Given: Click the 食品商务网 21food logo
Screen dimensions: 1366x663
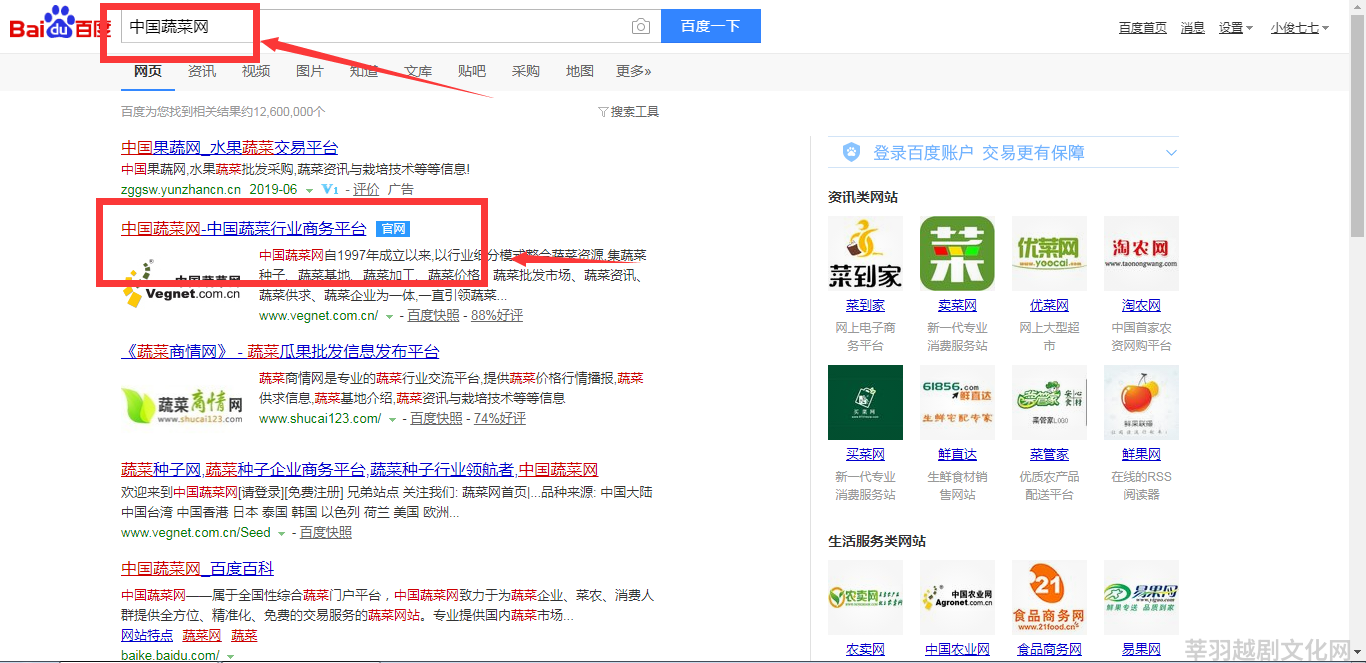Looking at the screenshot, I should tap(1049, 597).
